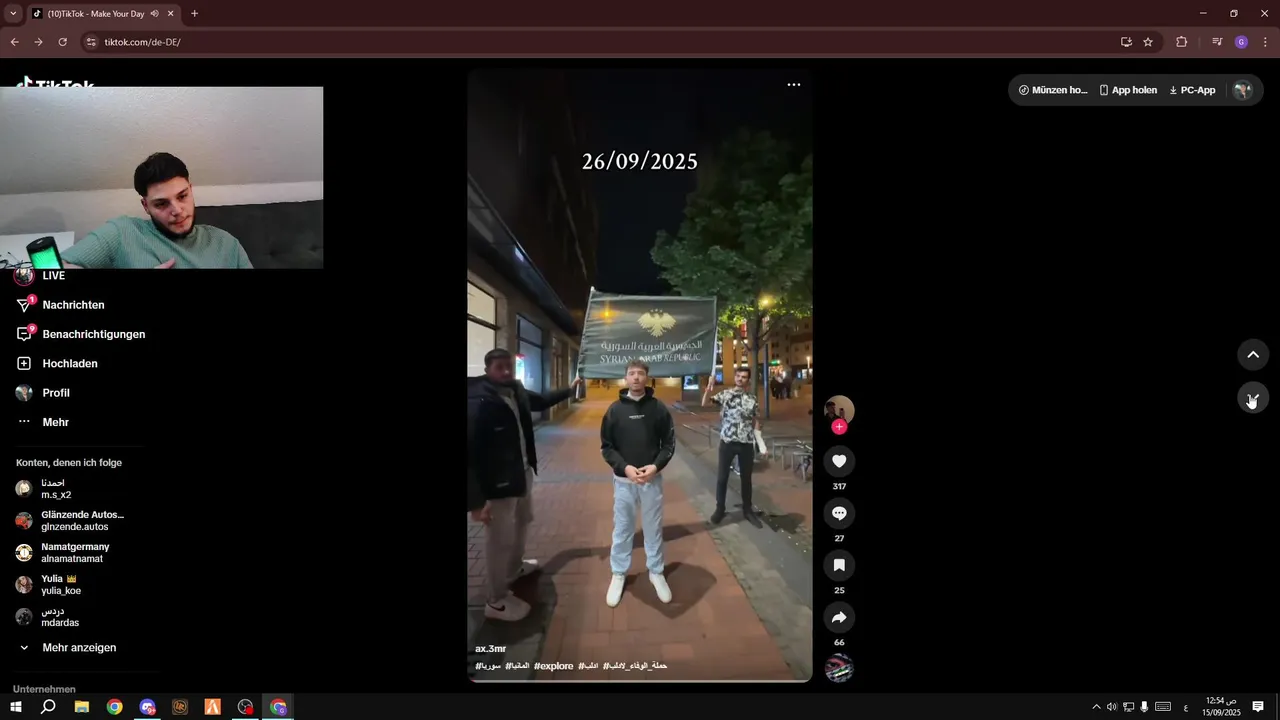1280x720 pixels.
Task: Open the Chrome extensions puzzle icon
Action: 1182,42
